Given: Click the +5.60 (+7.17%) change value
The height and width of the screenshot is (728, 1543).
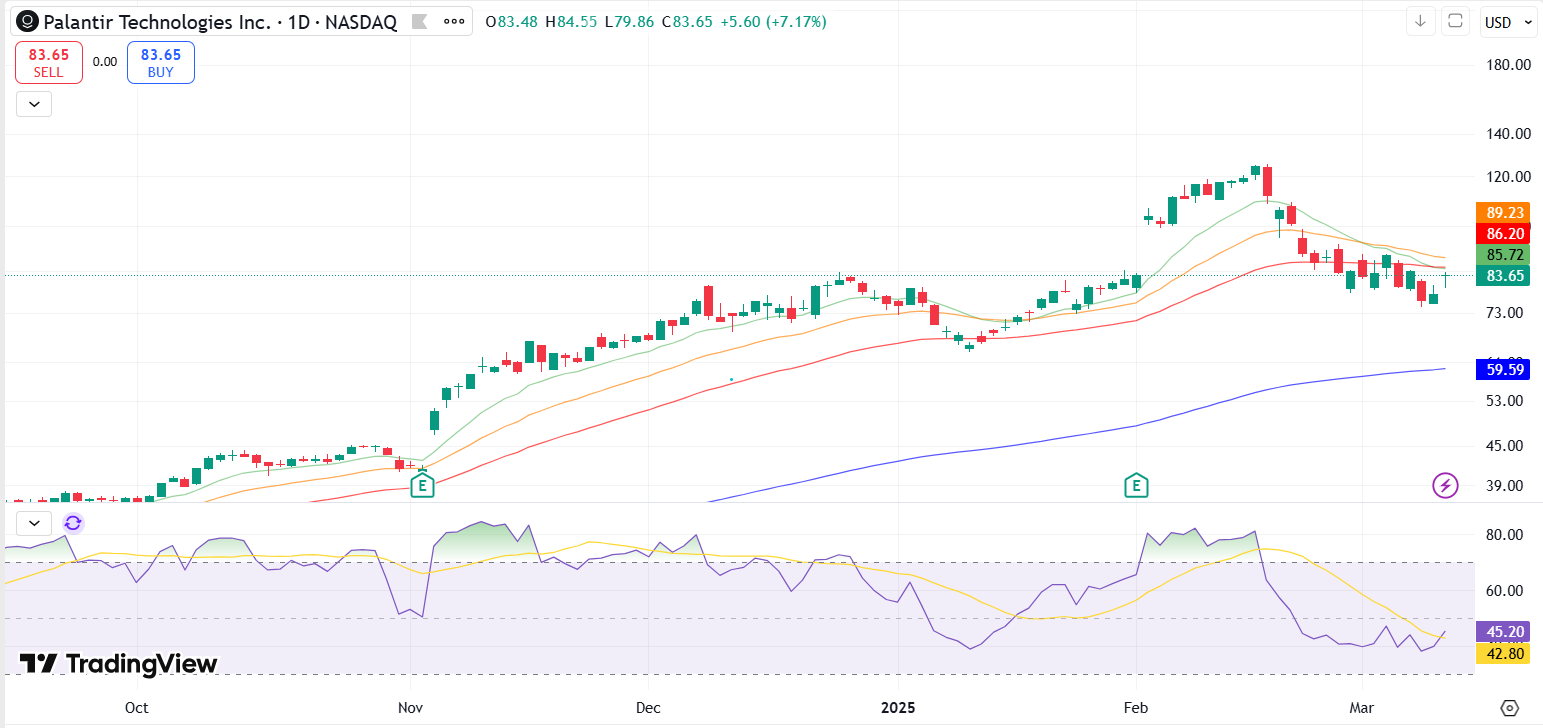Looking at the screenshot, I should click(x=773, y=21).
